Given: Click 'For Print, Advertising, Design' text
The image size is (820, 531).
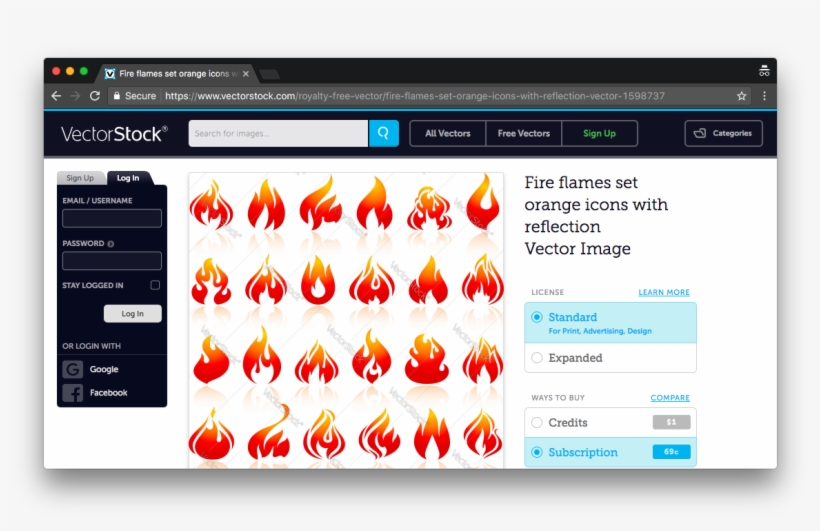Looking at the screenshot, I should (x=600, y=331).
